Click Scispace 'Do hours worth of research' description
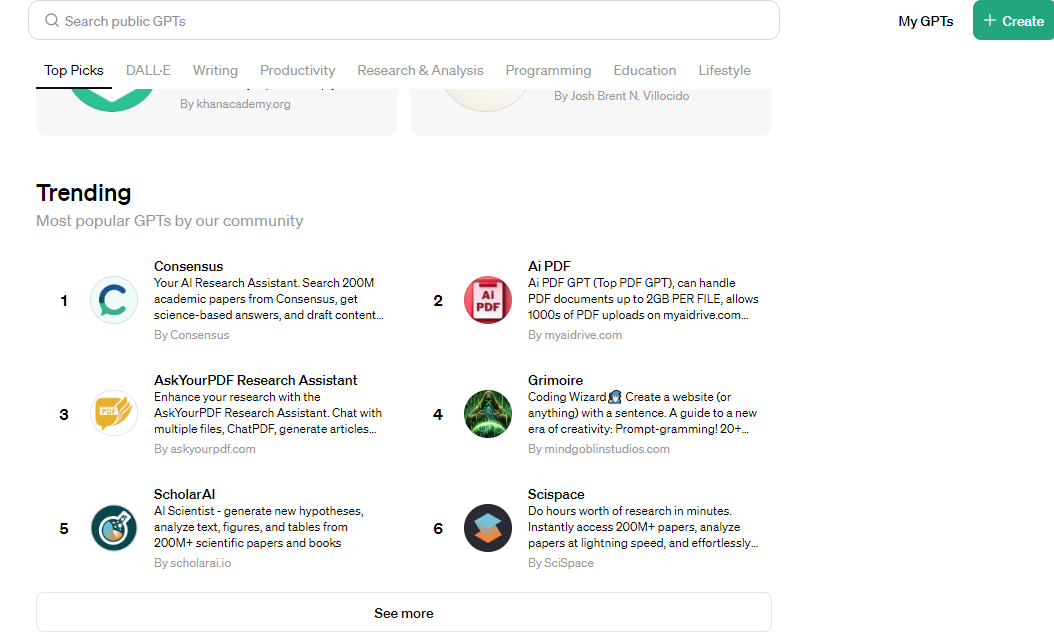 pos(643,527)
